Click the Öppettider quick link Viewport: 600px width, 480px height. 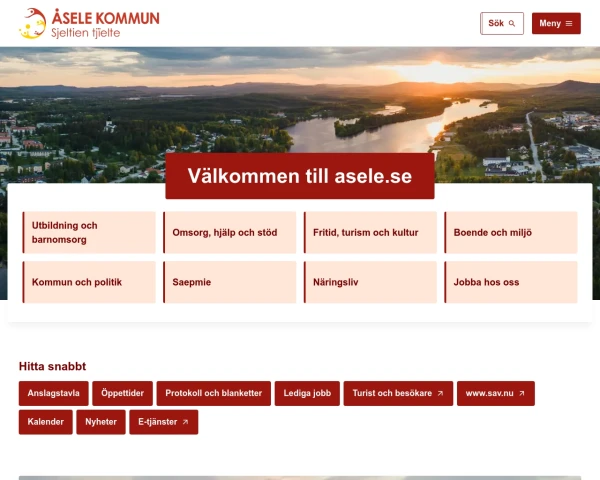122,393
